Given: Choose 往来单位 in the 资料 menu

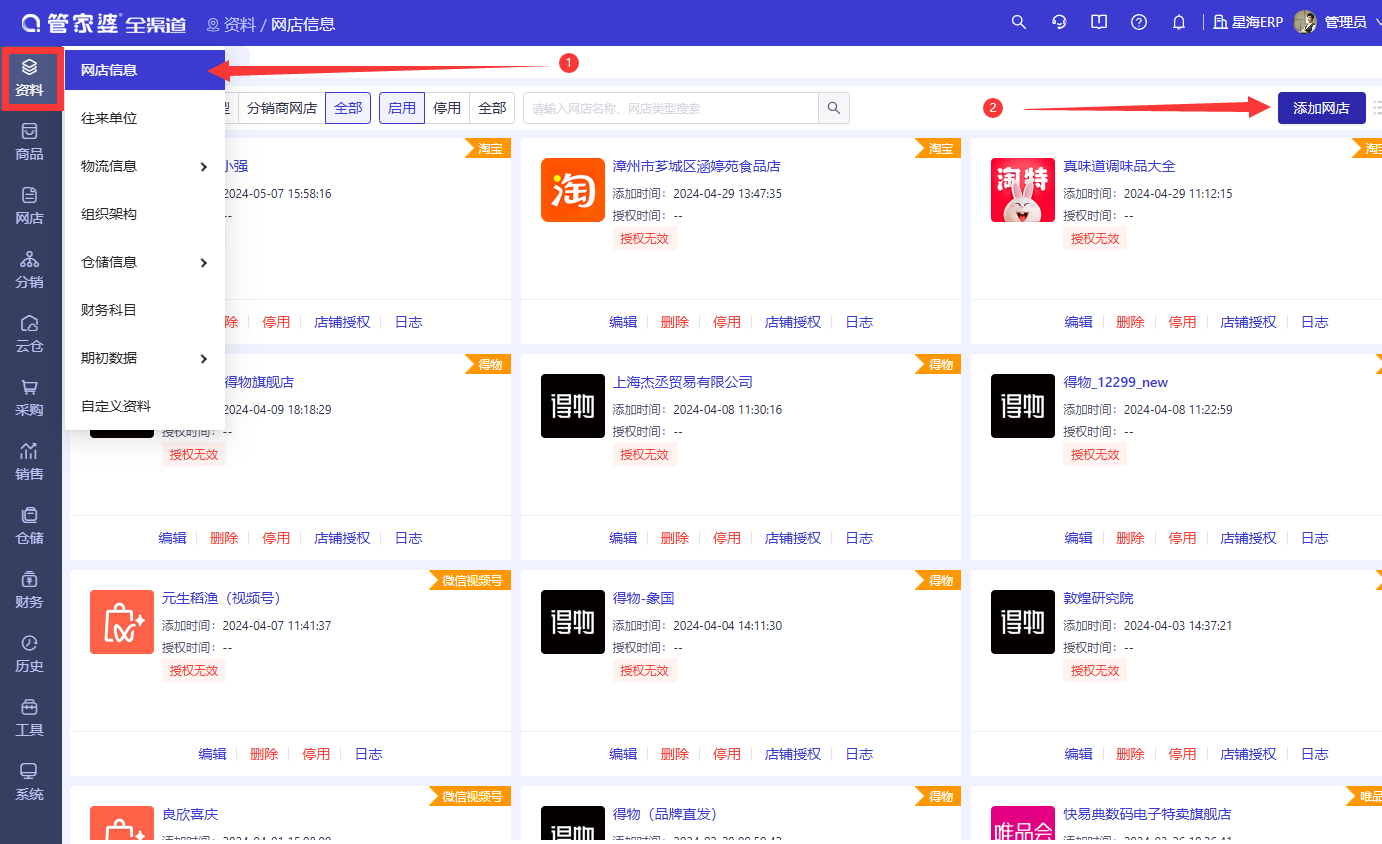Looking at the screenshot, I should (x=145, y=118).
